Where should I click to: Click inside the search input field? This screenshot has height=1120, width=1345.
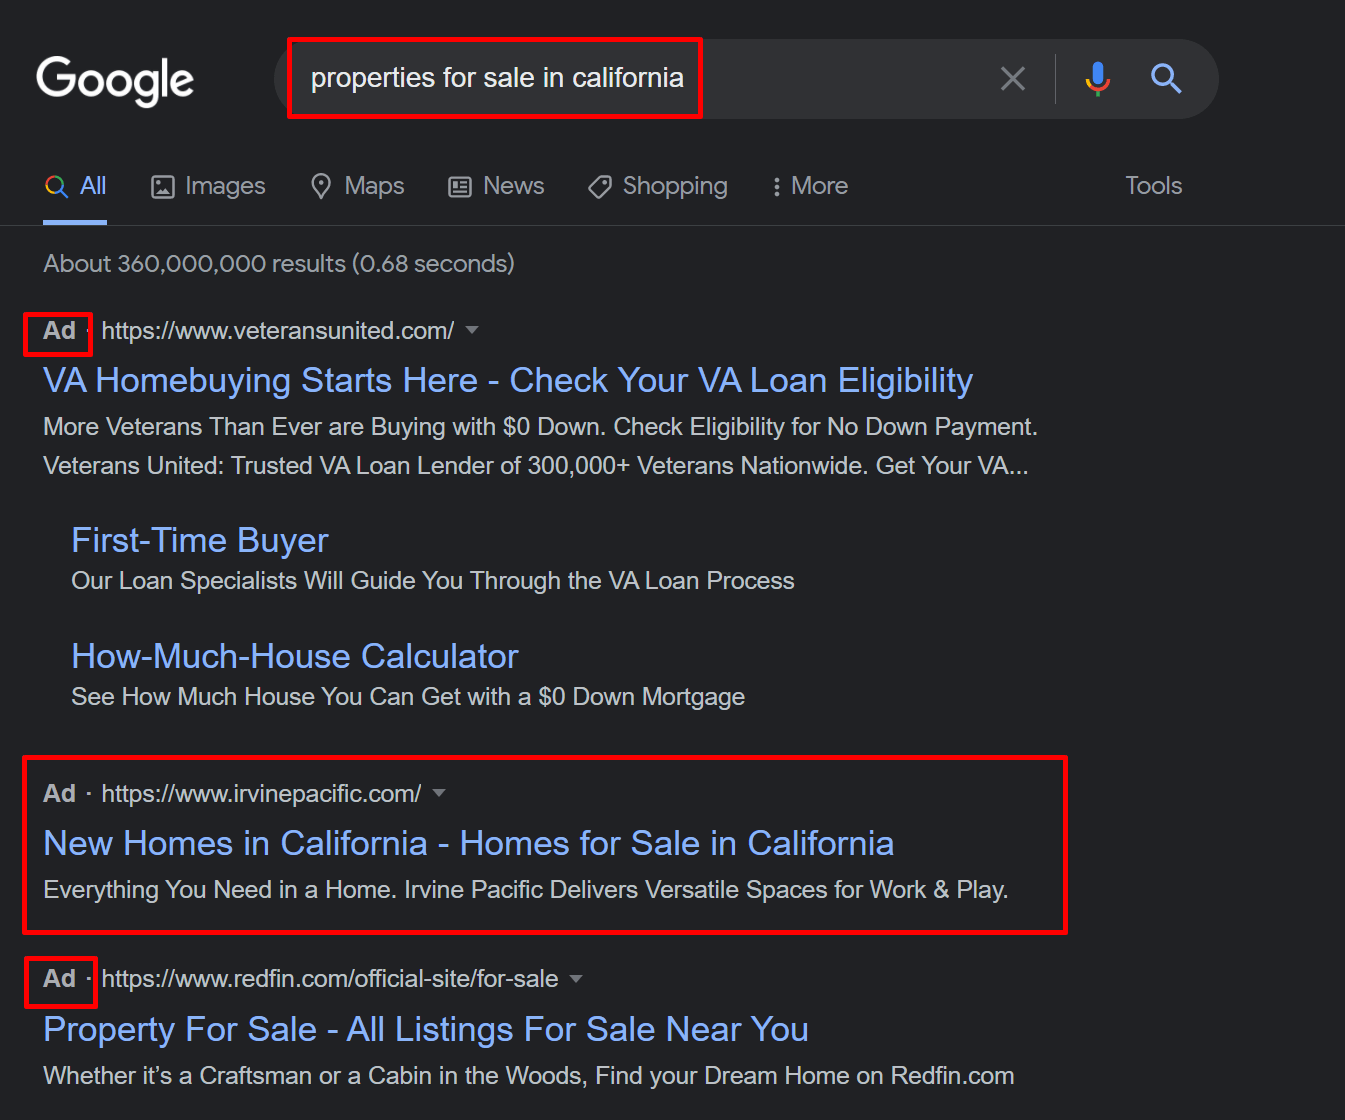(497, 77)
